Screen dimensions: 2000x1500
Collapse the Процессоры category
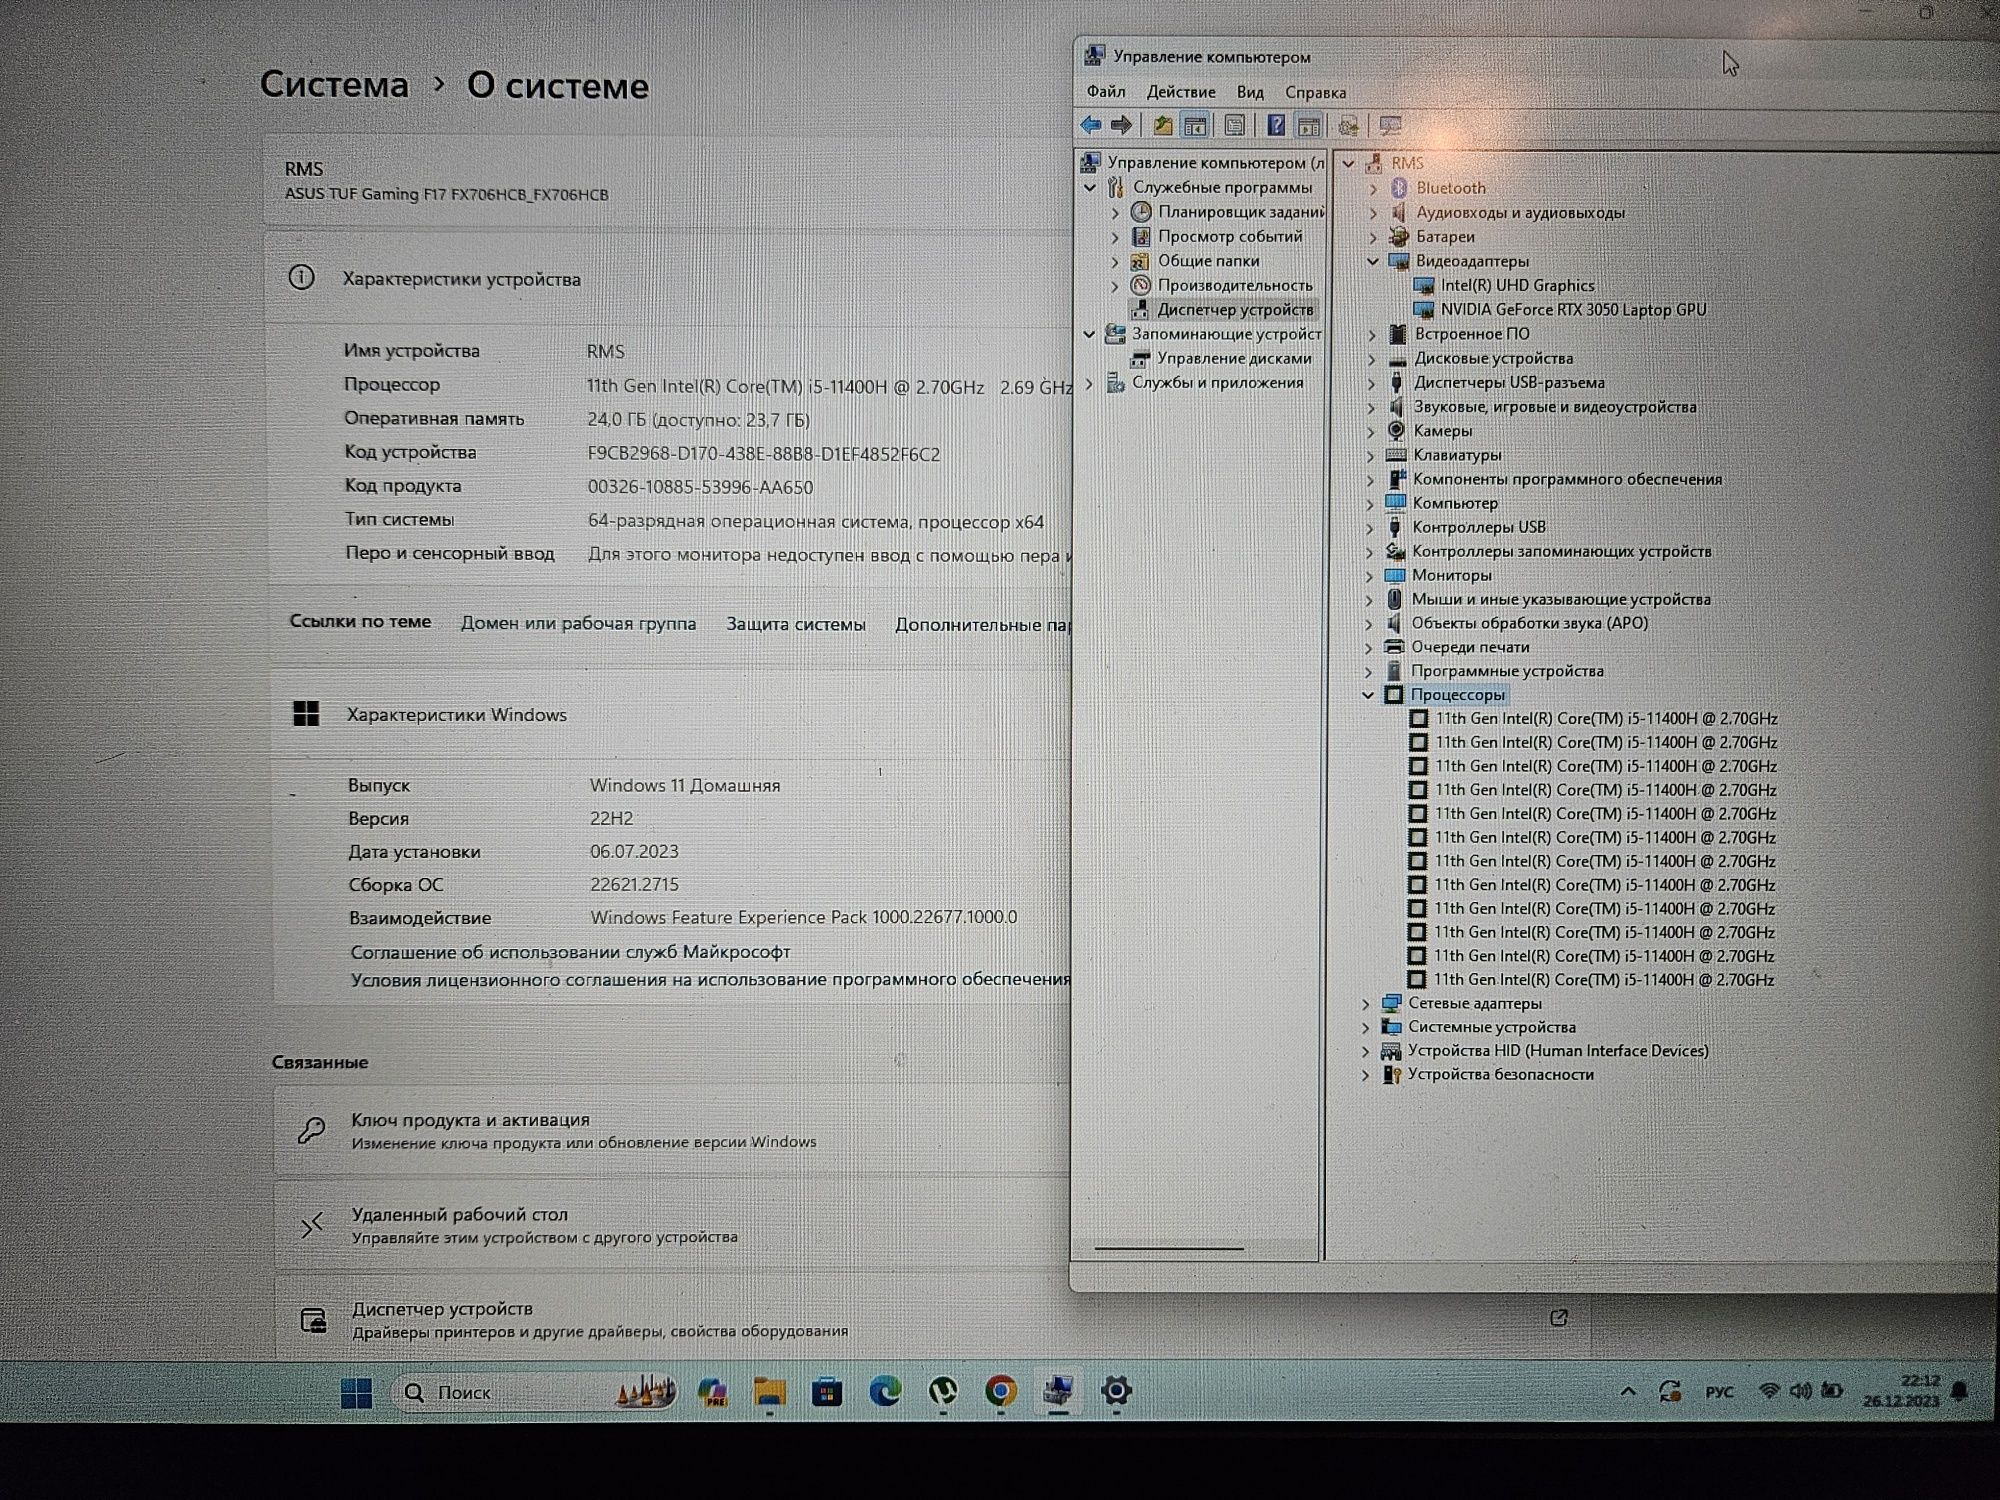click(x=1369, y=695)
